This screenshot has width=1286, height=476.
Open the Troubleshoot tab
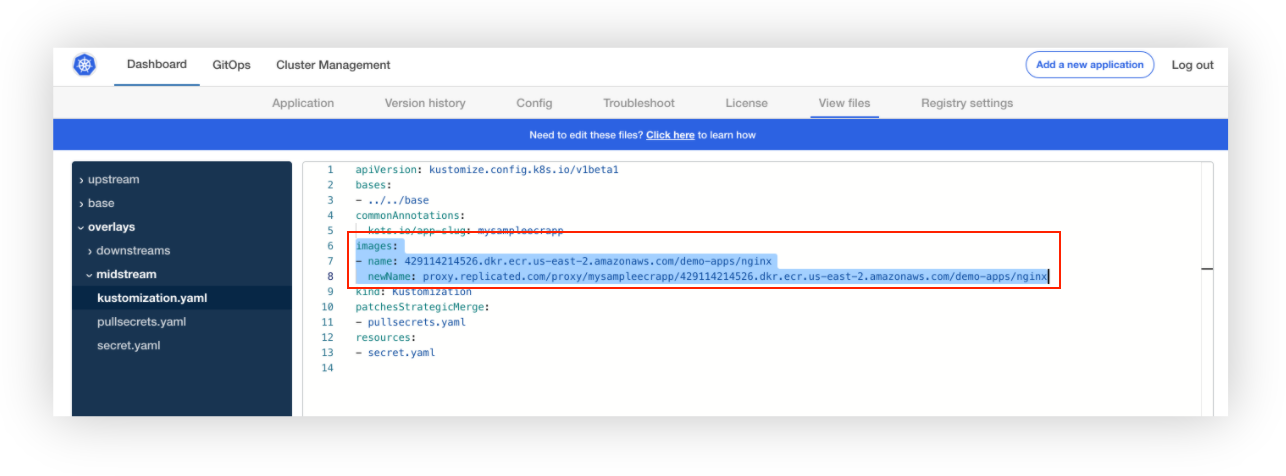pos(638,103)
